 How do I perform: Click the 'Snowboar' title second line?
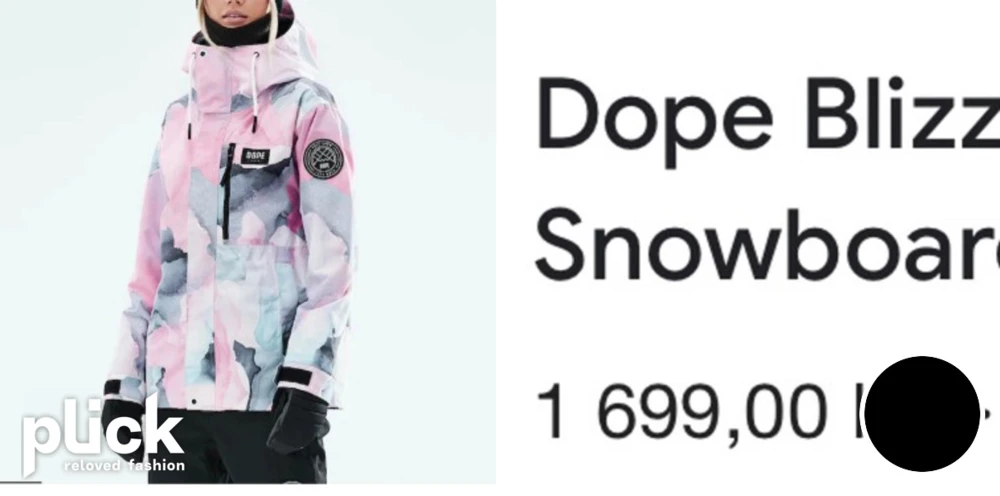[767, 247]
